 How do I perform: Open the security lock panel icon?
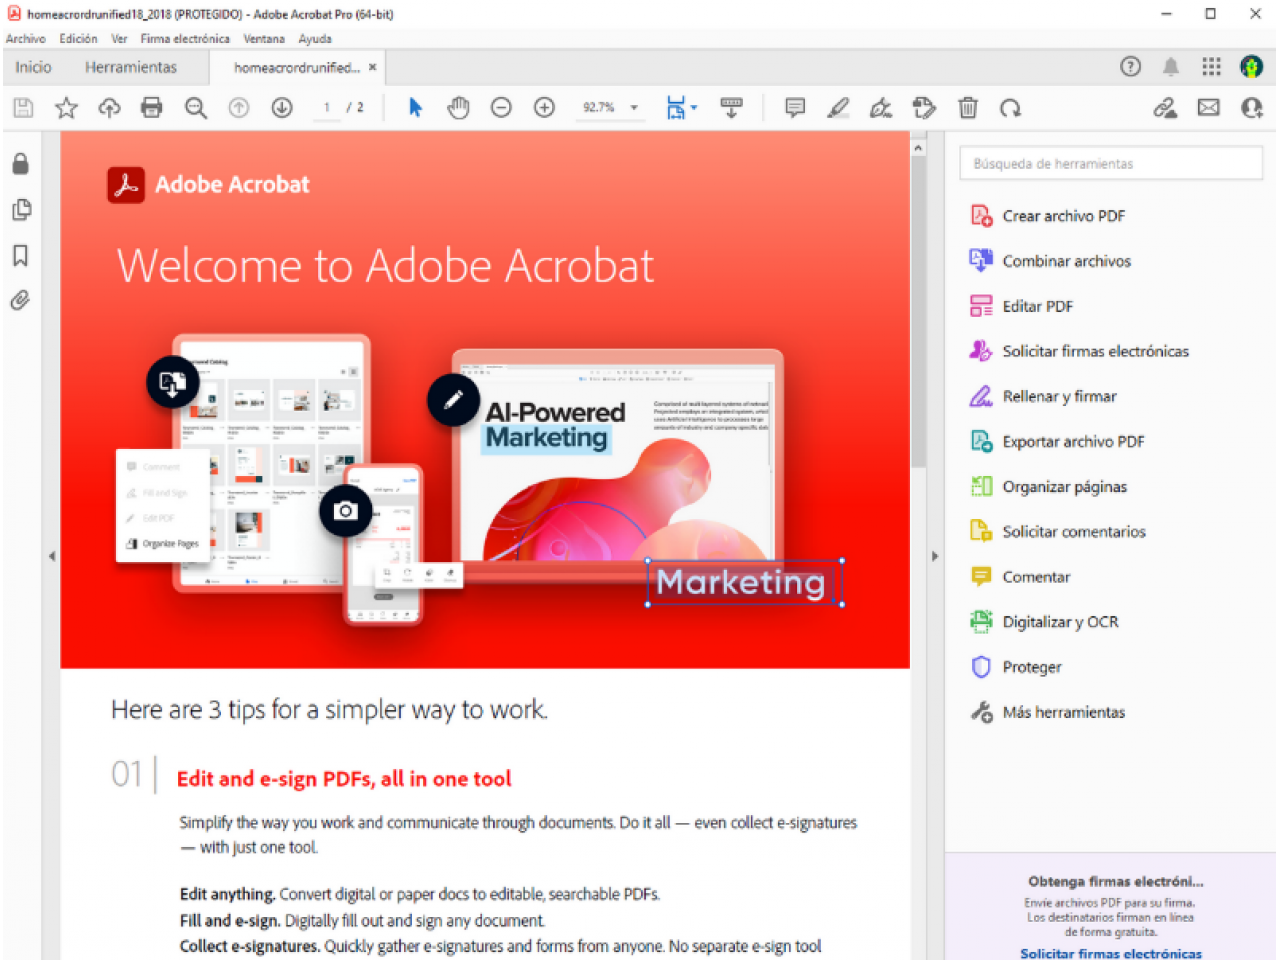20,164
